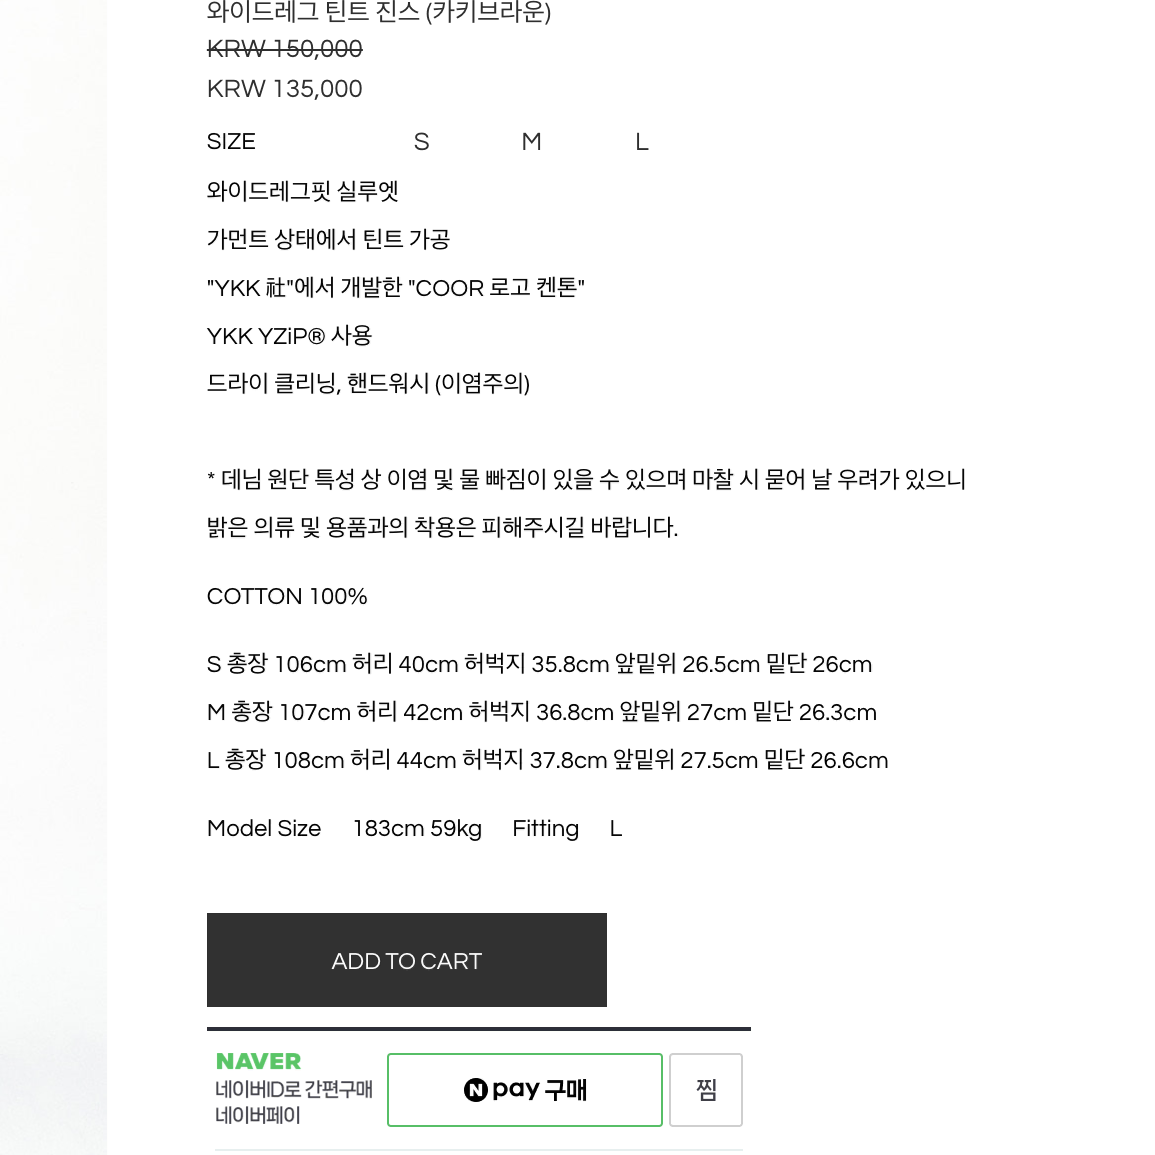Select size M option
1155x1155 pixels.
[x=531, y=141]
